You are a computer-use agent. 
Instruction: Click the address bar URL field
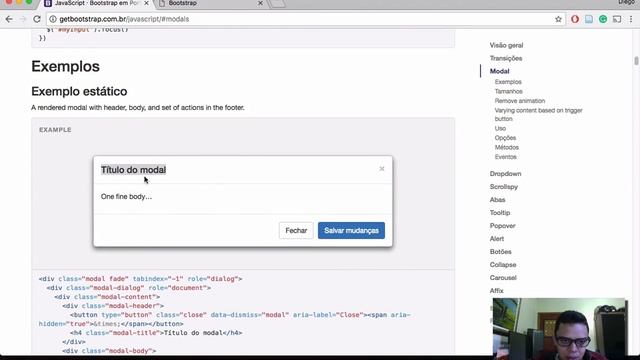[x=302, y=19]
